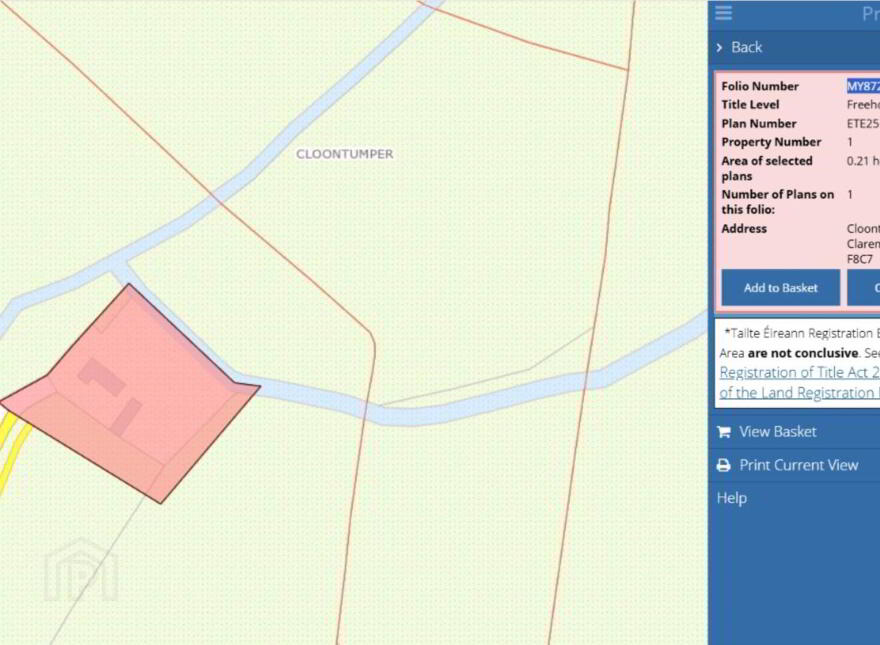
Task: Click the F8C7 eircode text
Action: point(860,259)
